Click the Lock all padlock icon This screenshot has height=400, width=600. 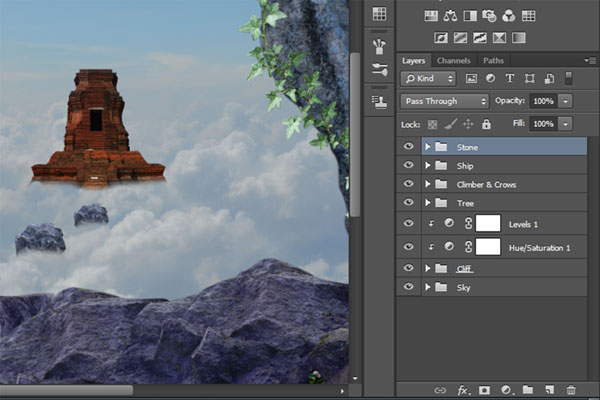click(x=486, y=124)
